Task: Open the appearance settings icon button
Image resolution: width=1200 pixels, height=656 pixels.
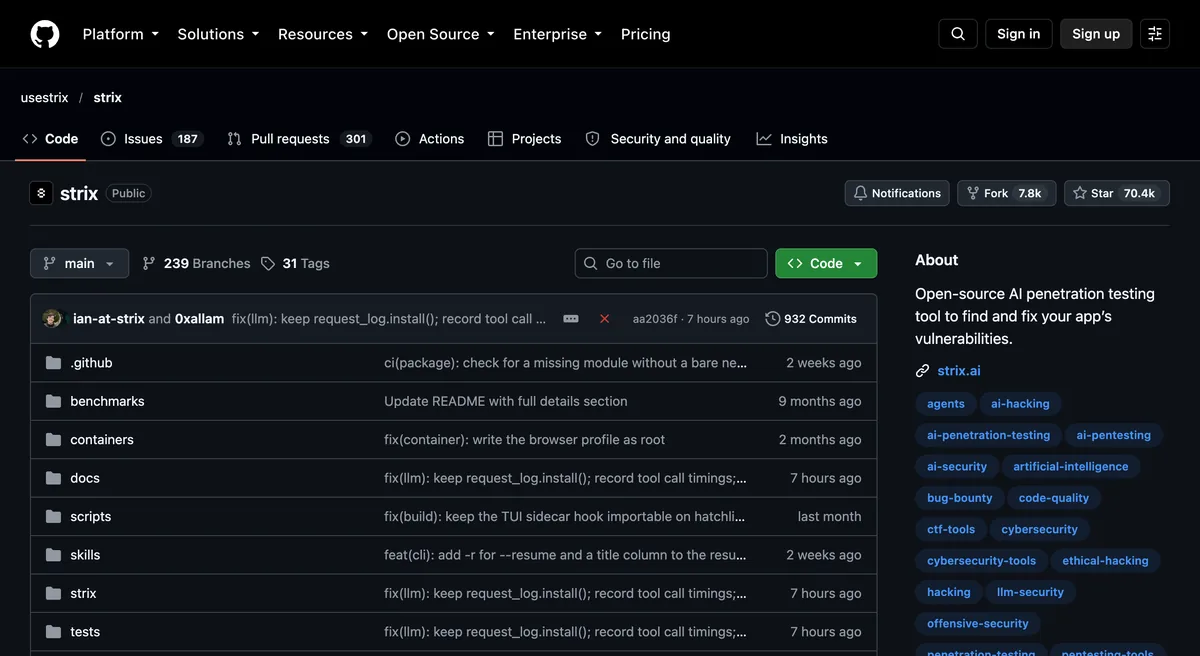Action: click(x=1155, y=34)
